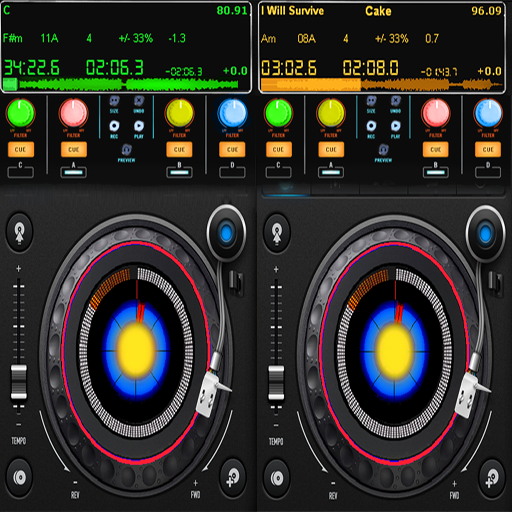The image size is (512, 512).
Task: Enable deck D assign on the right panel
Action: [488, 173]
